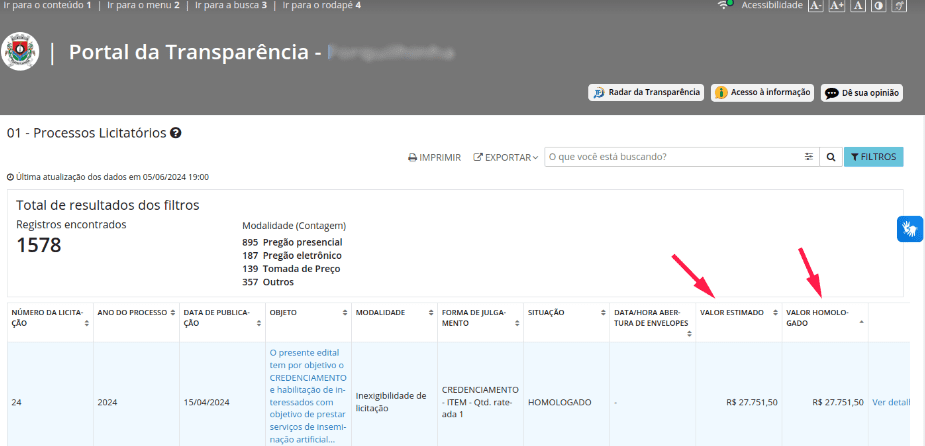This screenshot has width=925, height=446.
Task: Click the magnifier search button
Action: click(831, 157)
